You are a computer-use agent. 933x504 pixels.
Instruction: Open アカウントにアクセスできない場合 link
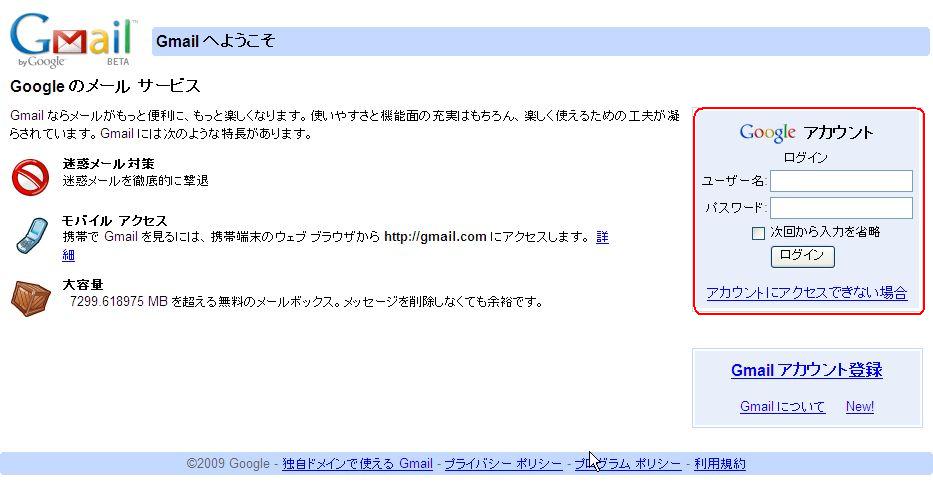point(806,293)
